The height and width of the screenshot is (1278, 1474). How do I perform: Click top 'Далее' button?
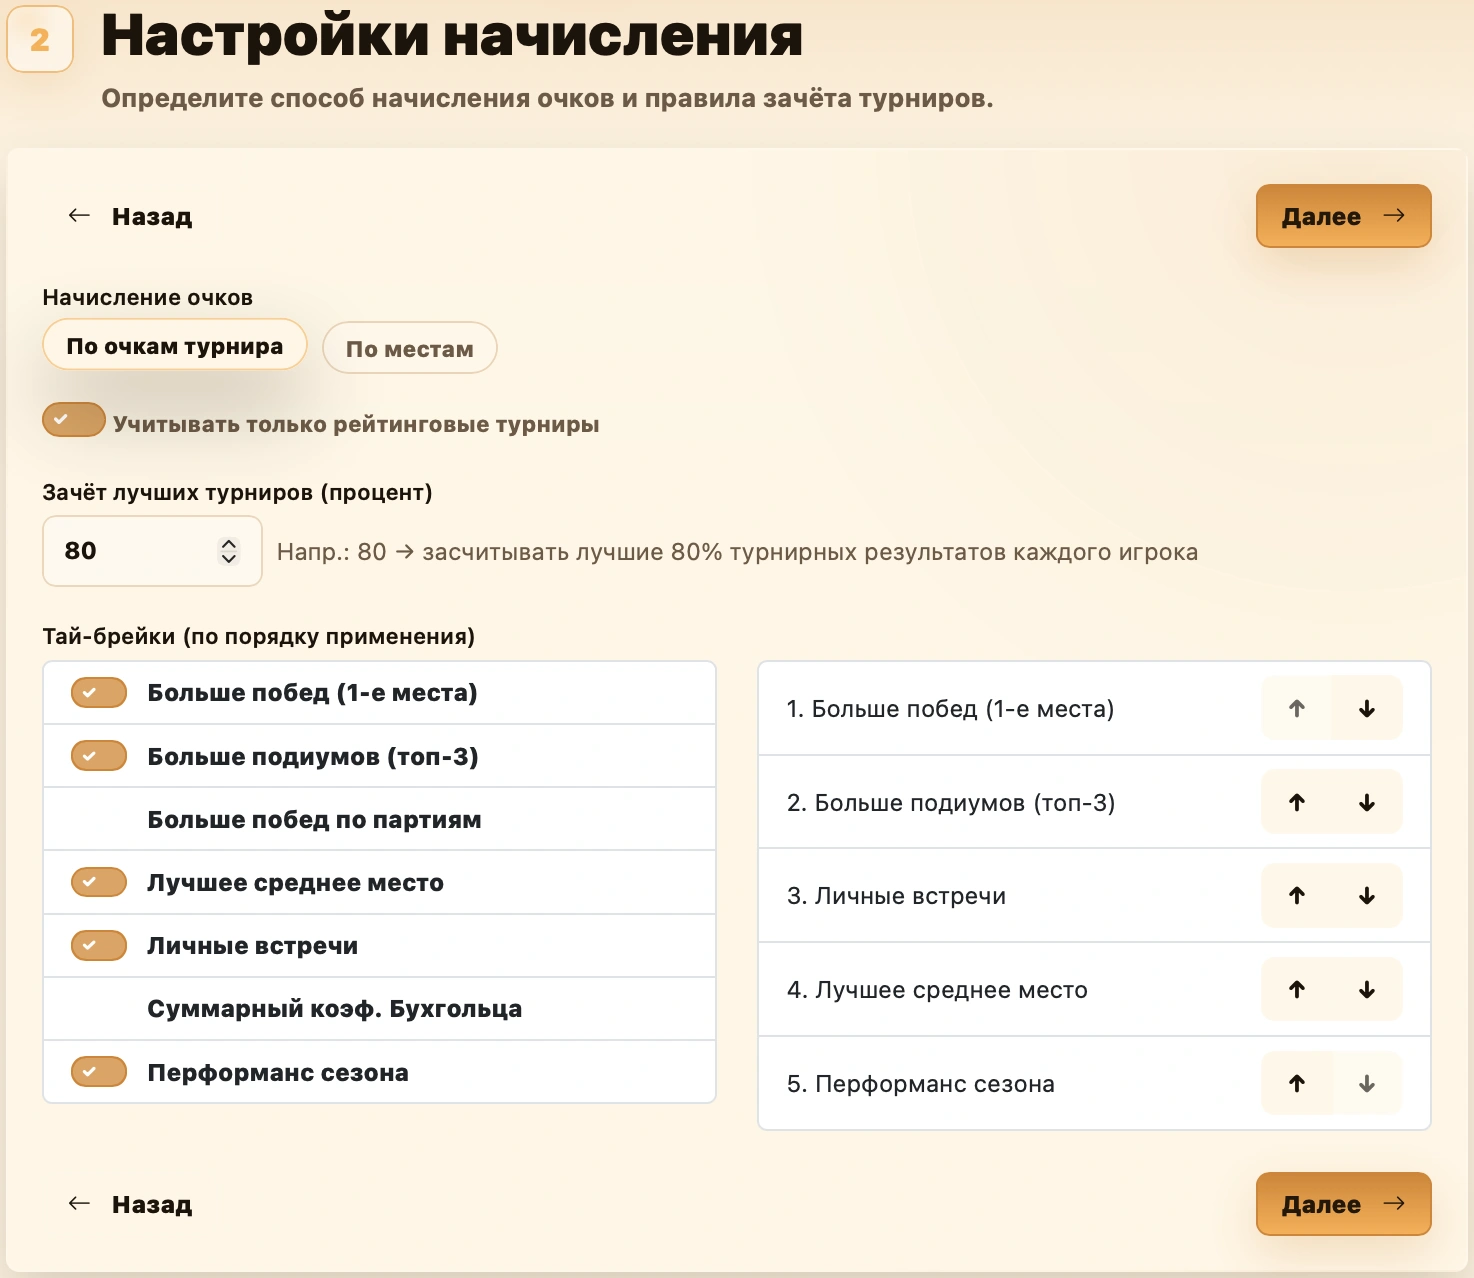[x=1343, y=216]
